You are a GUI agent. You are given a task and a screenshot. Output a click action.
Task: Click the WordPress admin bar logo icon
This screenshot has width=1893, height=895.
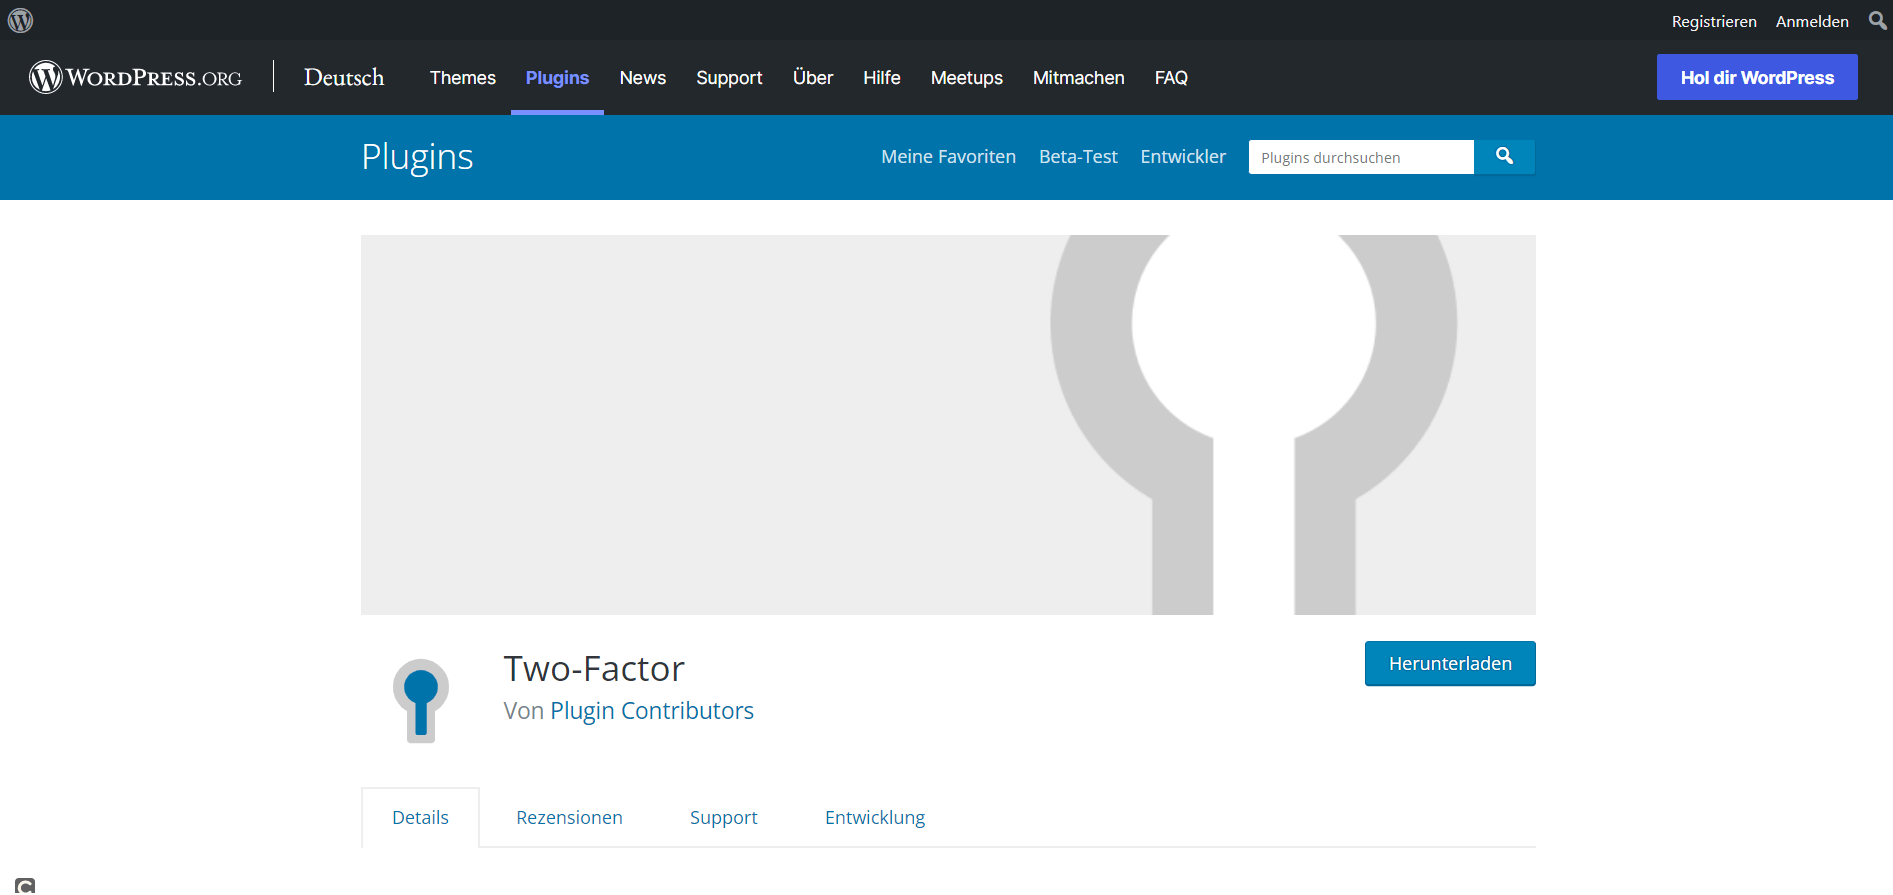click(x=21, y=20)
